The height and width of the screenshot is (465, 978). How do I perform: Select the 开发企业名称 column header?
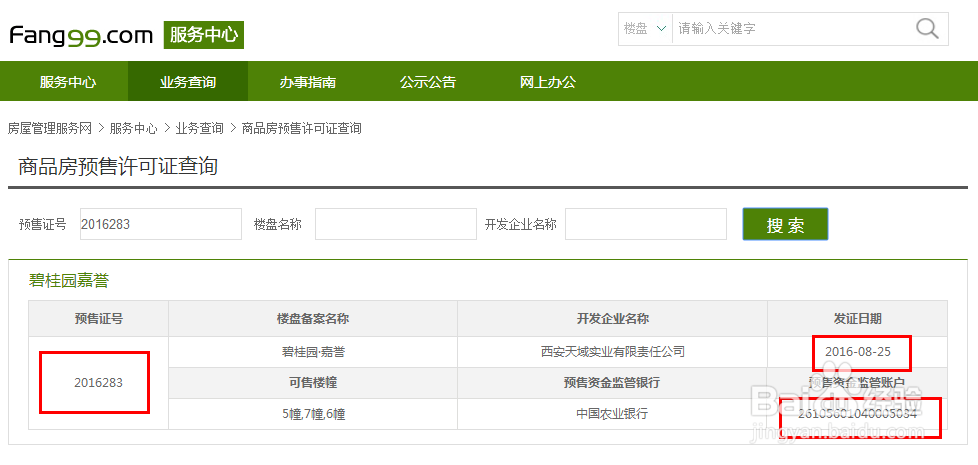(612, 319)
